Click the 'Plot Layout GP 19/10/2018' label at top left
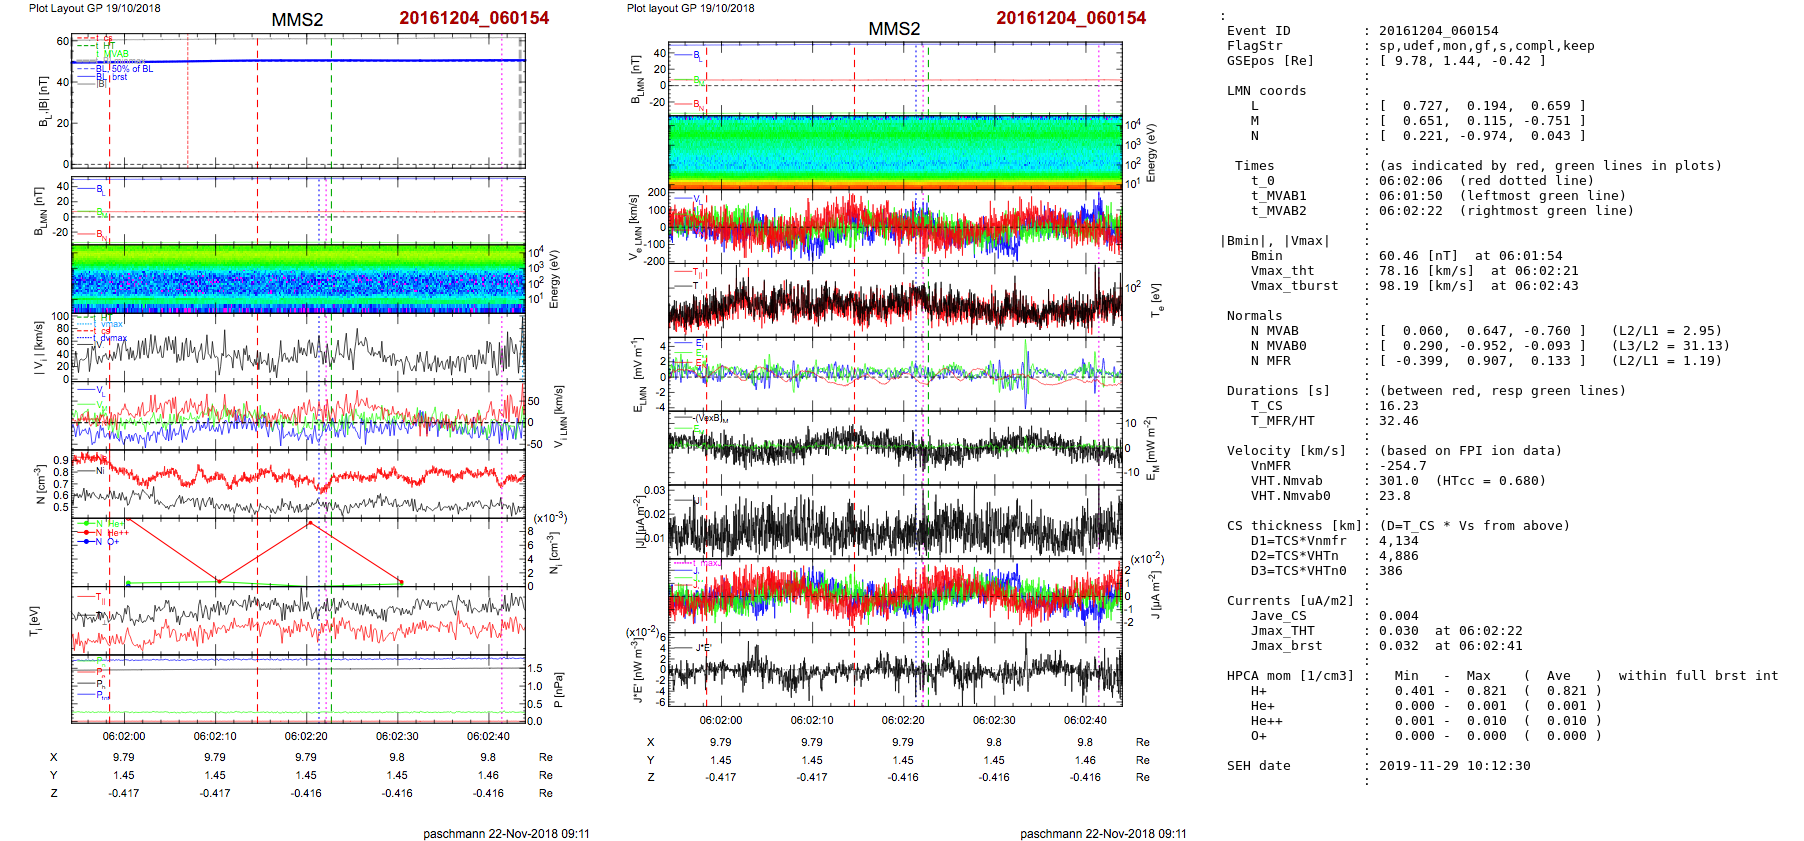 click(x=94, y=8)
